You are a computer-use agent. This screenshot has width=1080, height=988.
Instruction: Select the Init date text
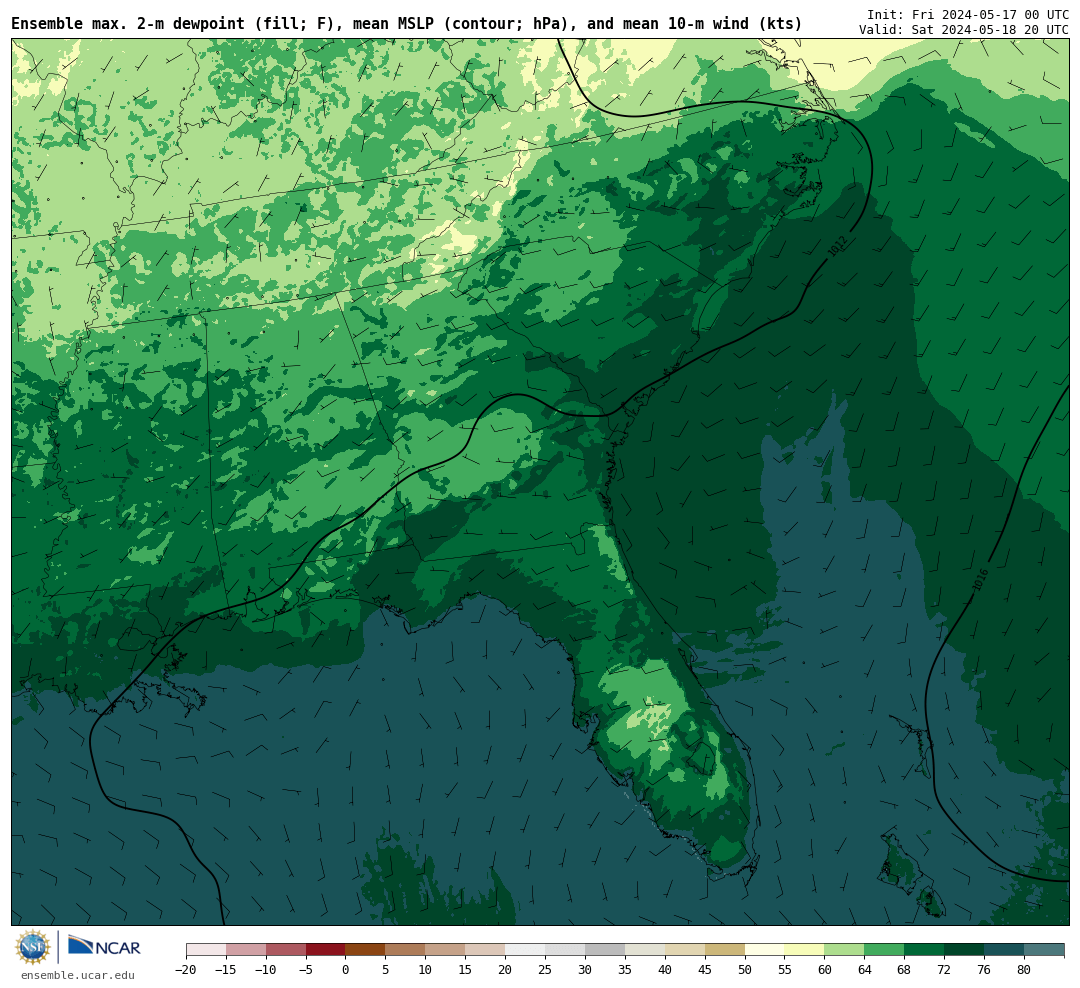pos(968,14)
